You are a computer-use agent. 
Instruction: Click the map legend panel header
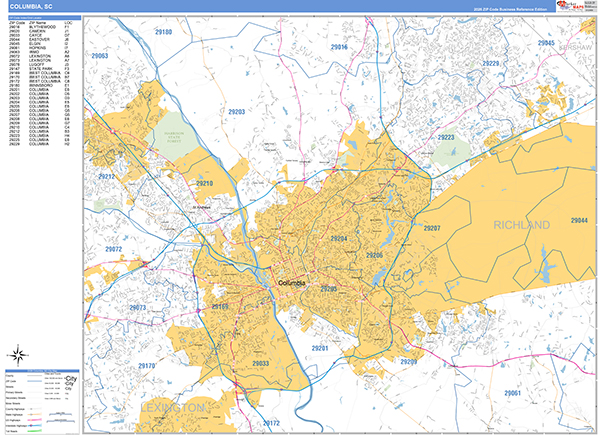[x=40, y=369]
